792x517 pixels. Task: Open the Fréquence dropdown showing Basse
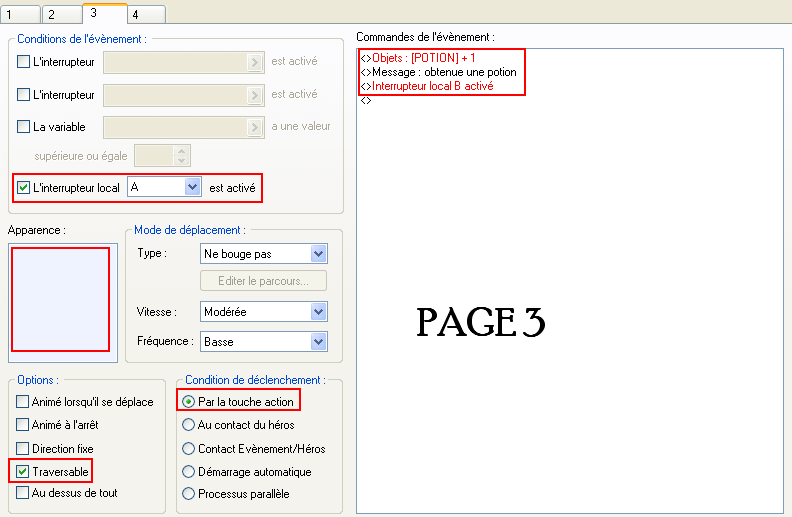click(264, 341)
